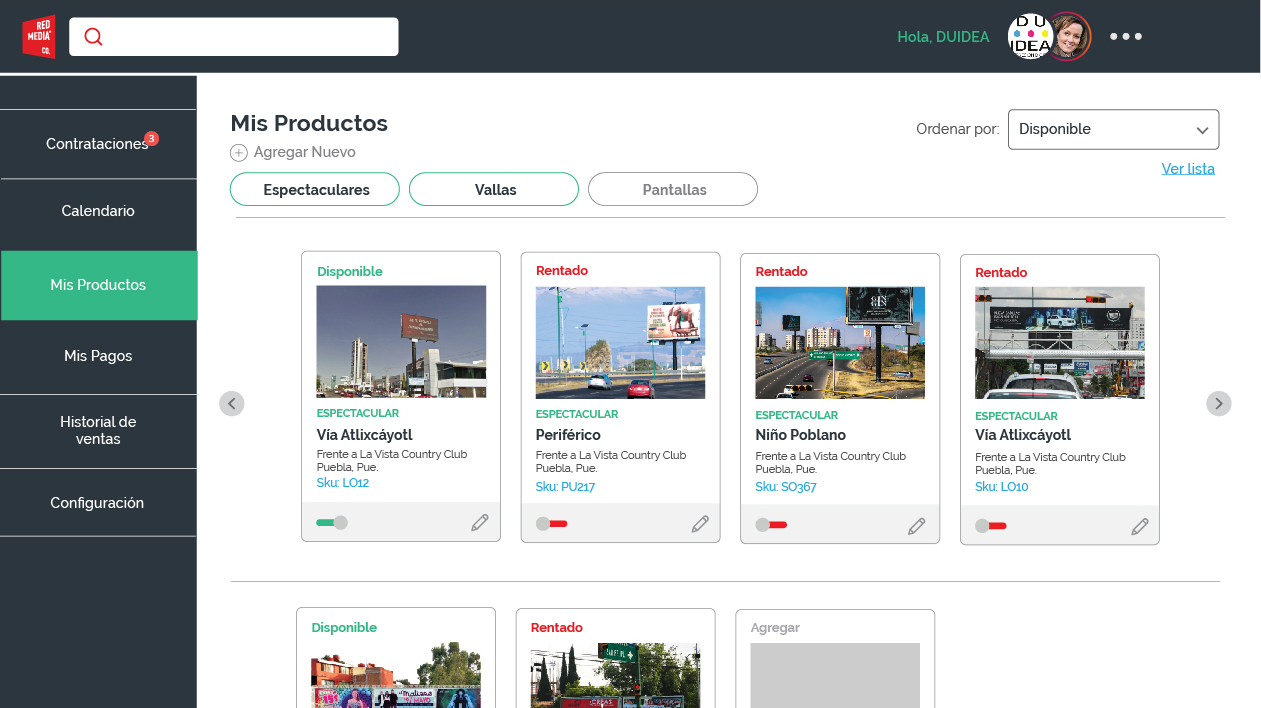The height and width of the screenshot is (708, 1261).
Task: Click pencil icon on Sku LO10 card
Action: point(1140,527)
